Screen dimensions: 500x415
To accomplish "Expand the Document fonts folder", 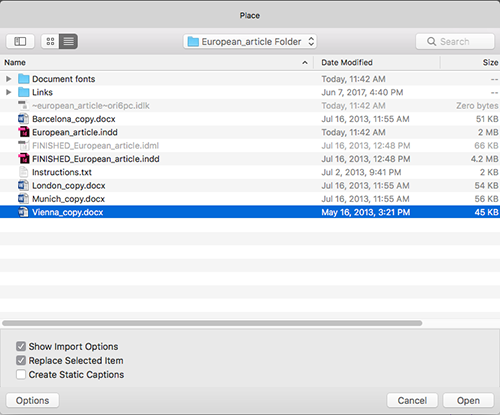I will [9, 79].
